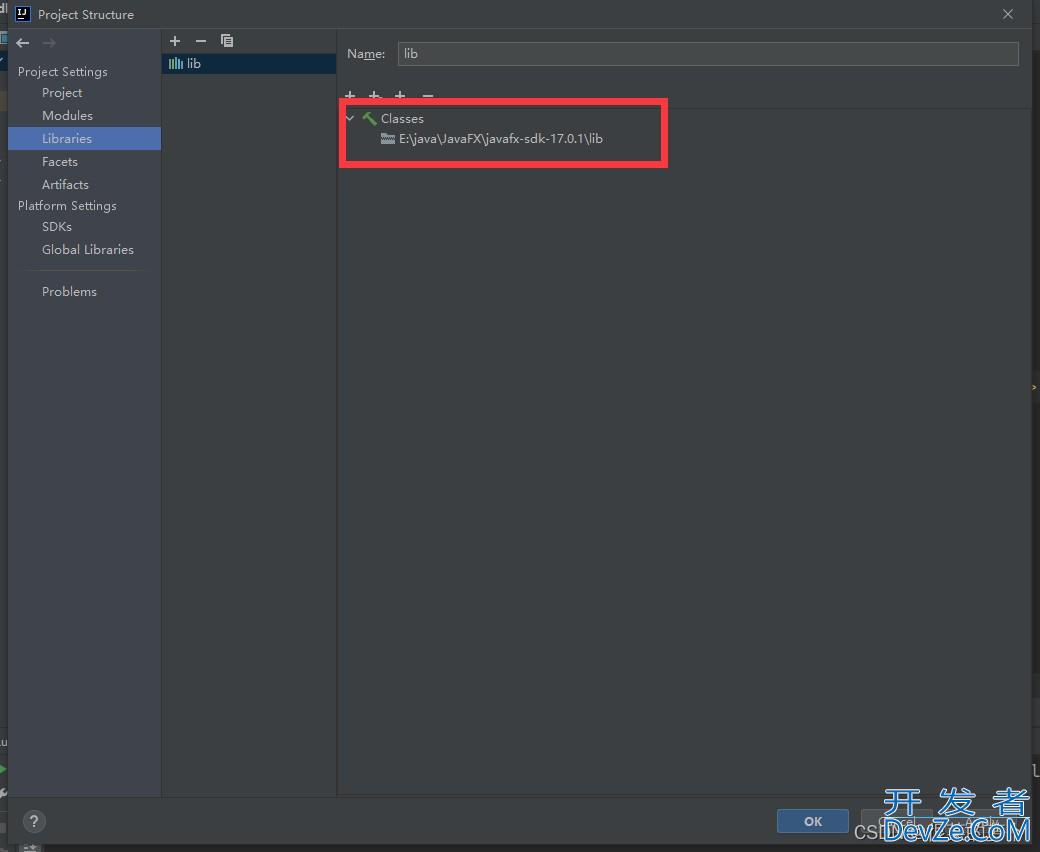This screenshot has width=1040, height=852.
Task: Click the IntelliJ logo in title bar
Action: [22, 14]
